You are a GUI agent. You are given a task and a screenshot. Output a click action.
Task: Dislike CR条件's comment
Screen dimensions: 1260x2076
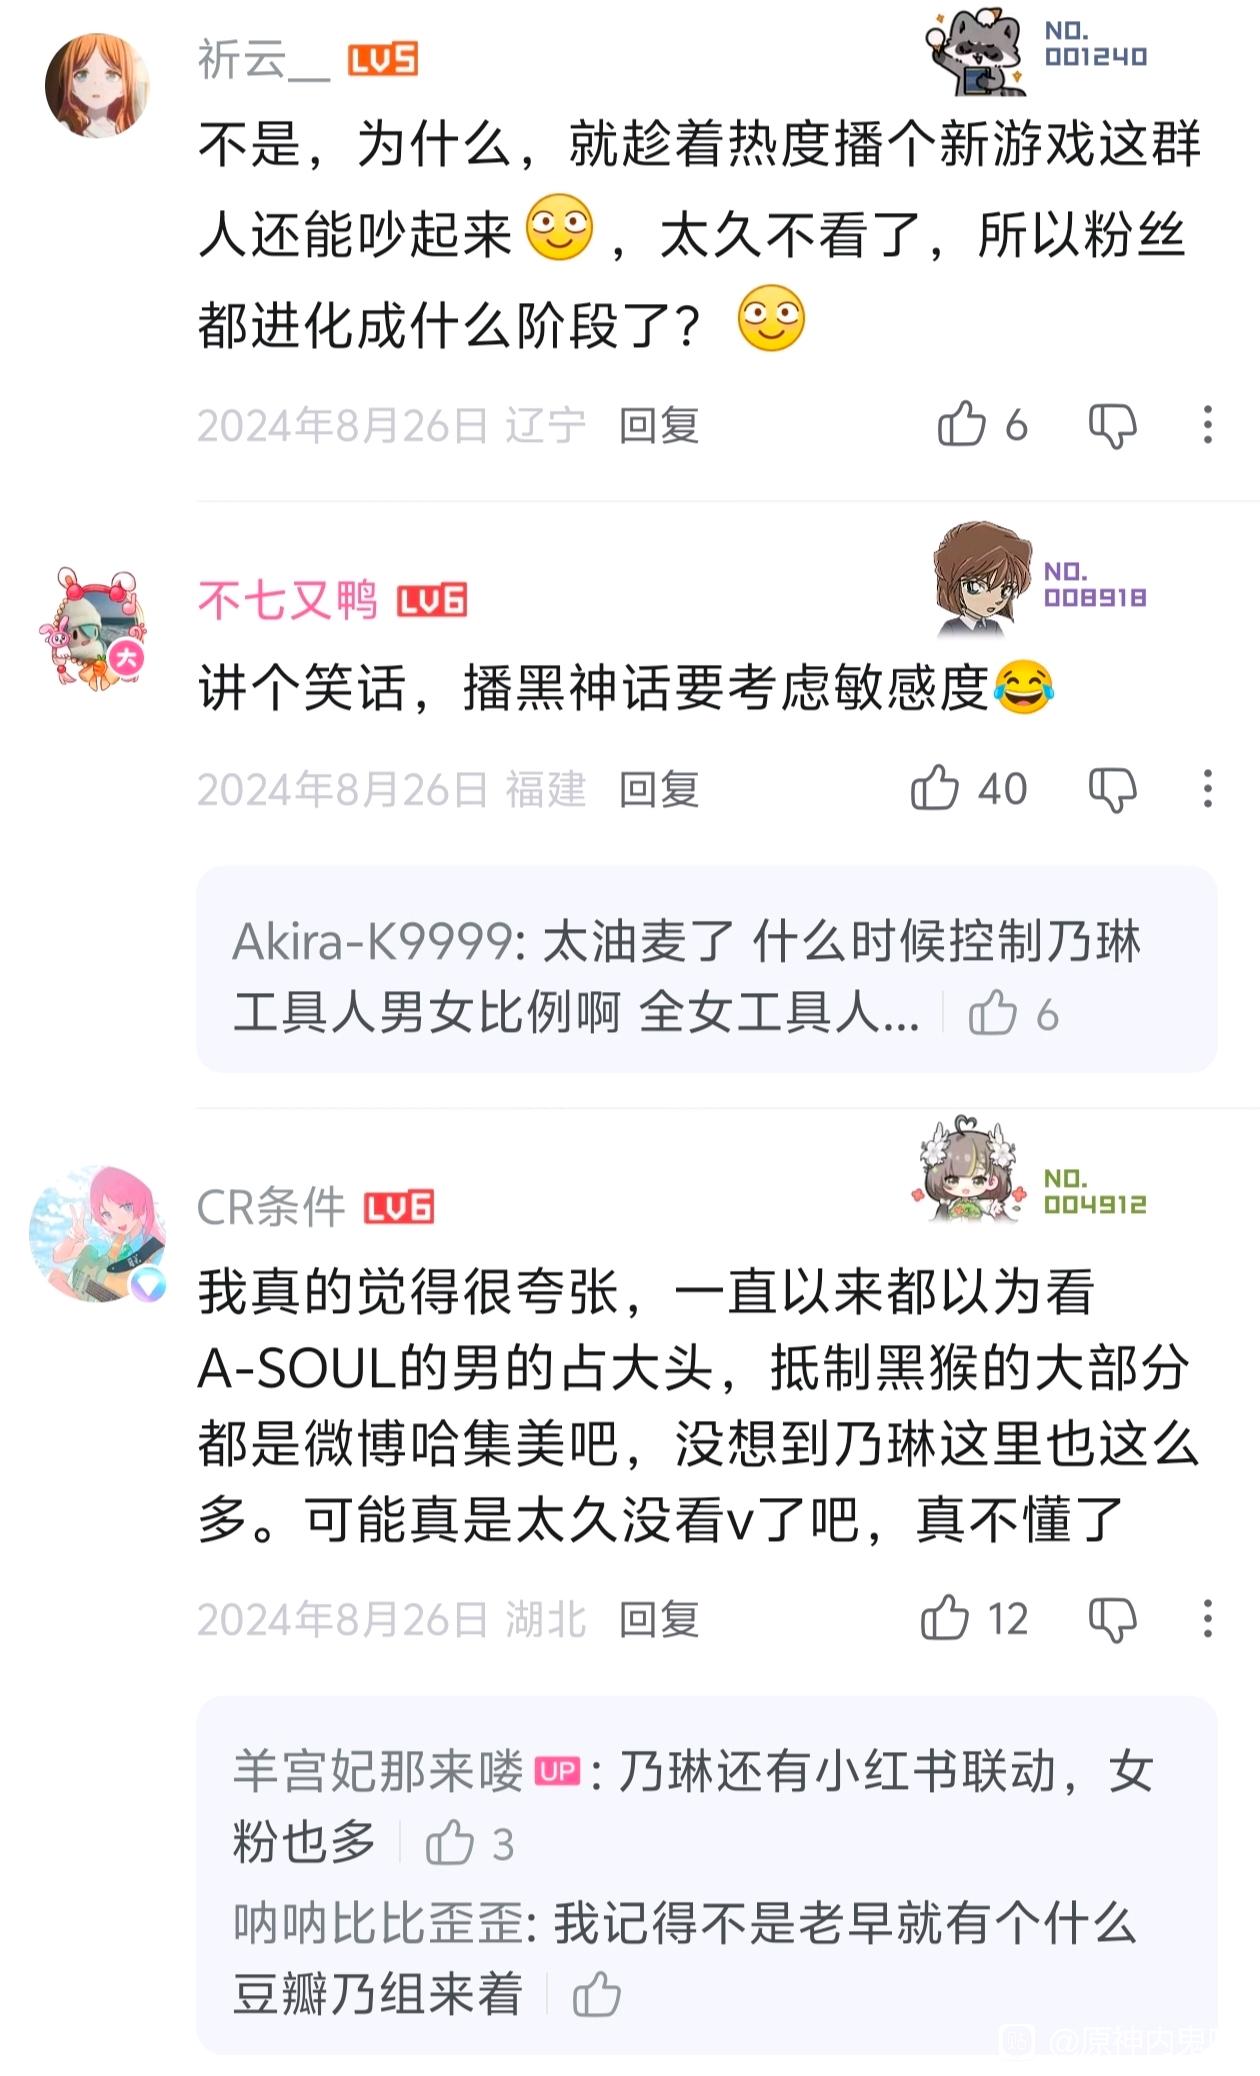pos(1113,1619)
